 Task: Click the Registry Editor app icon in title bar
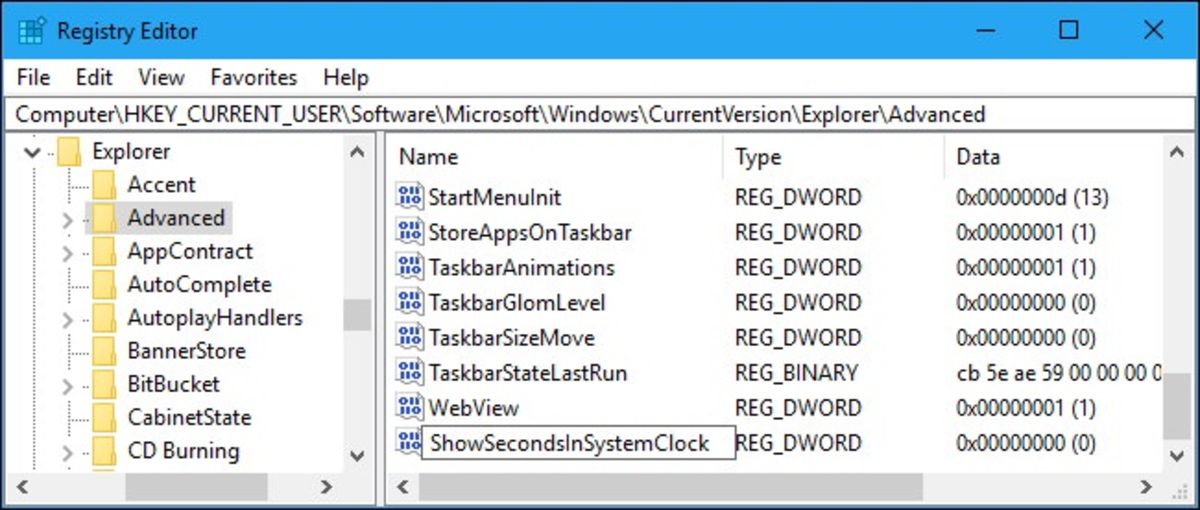click(x=30, y=30)
